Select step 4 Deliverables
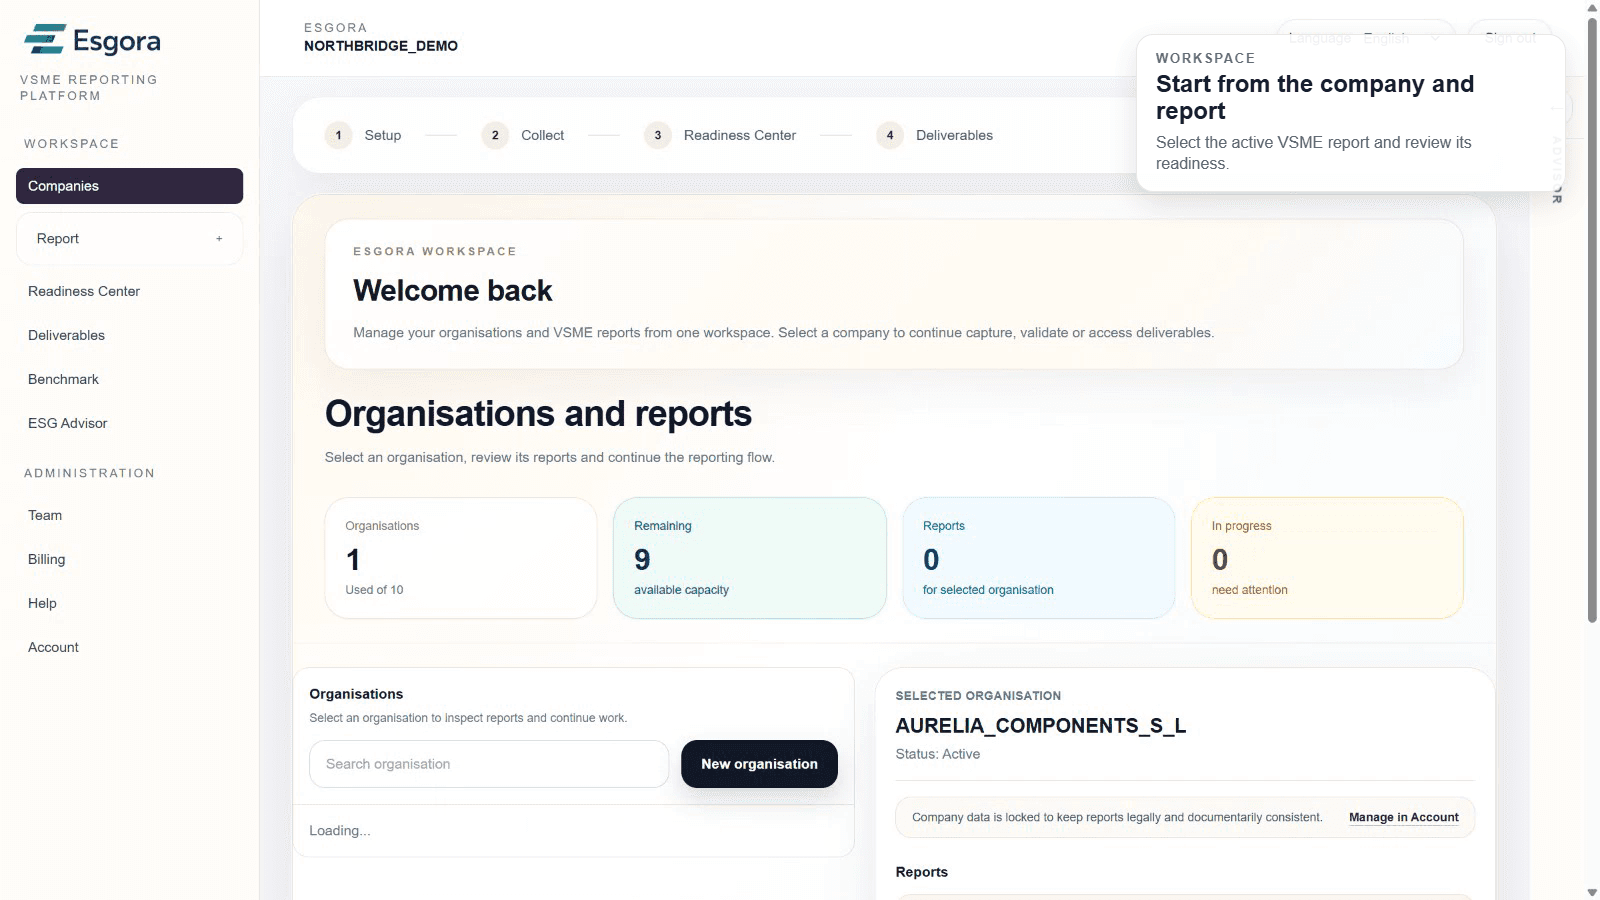Screen dimensions: 1600x900 [935, 135]
